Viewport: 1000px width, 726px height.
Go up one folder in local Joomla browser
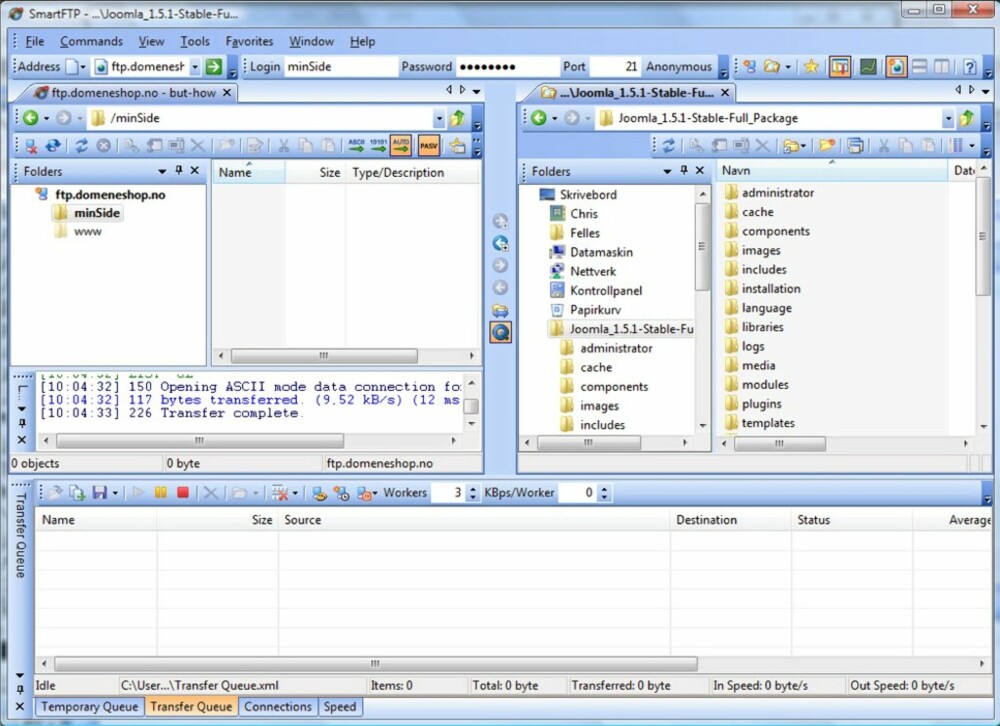pos(967,118)
